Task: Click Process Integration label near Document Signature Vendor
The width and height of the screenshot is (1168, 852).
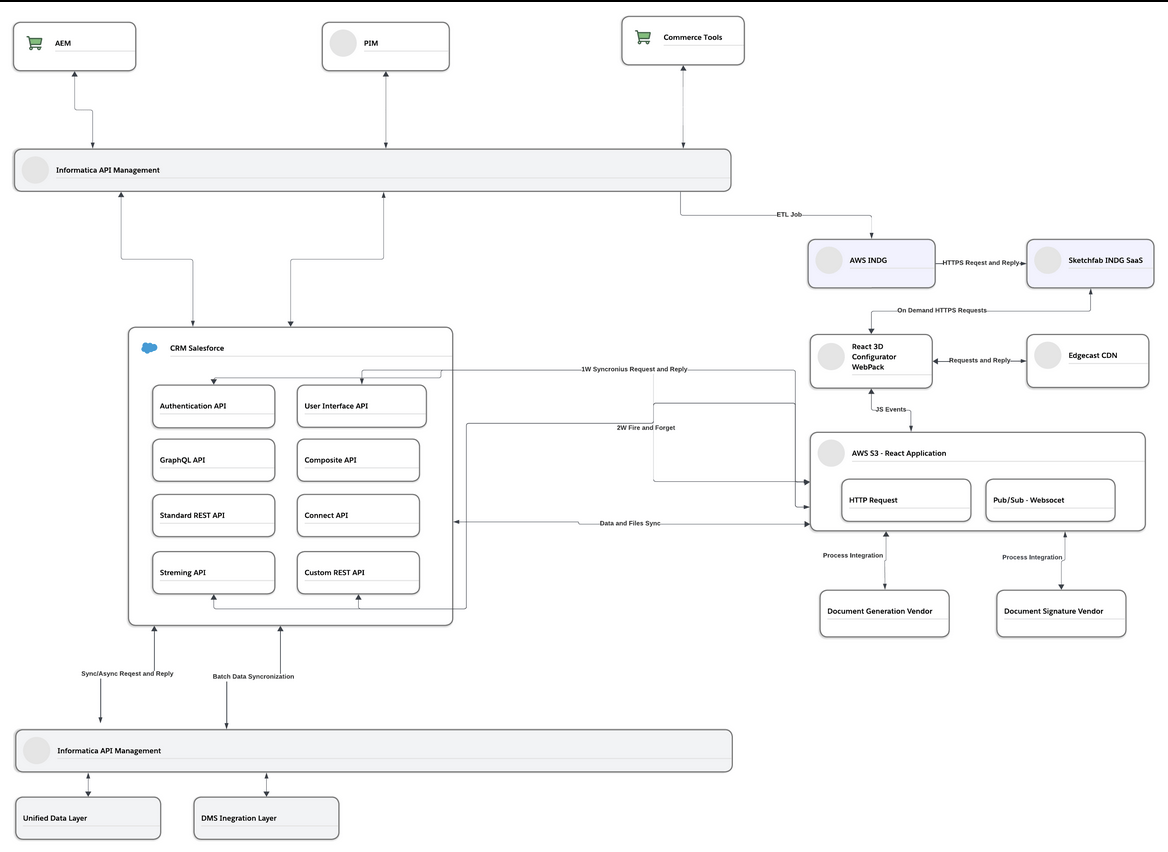Action: point(1032,557)
